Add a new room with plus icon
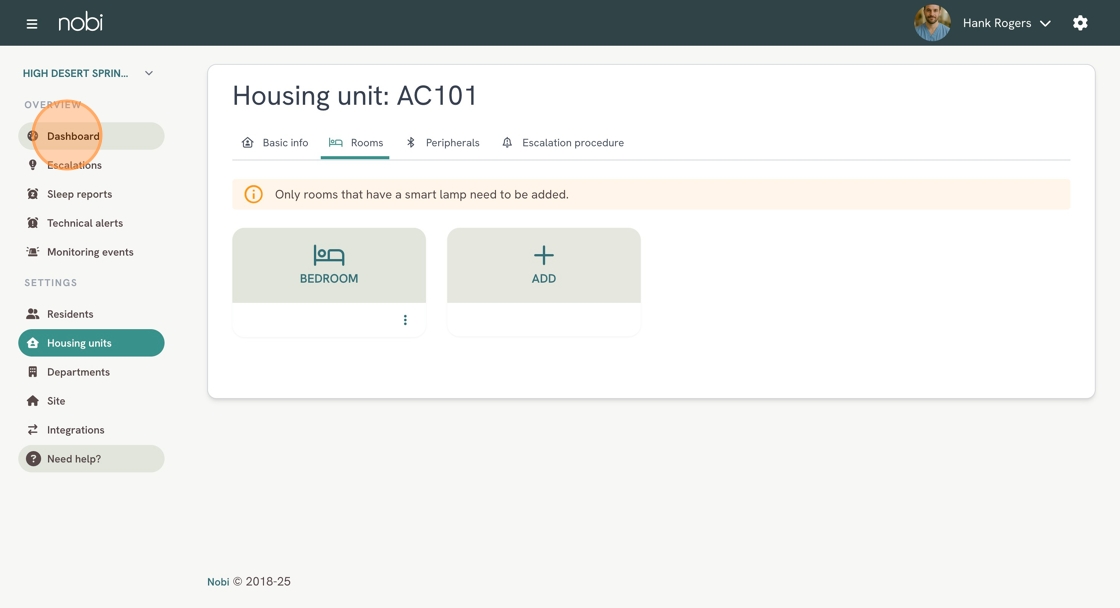 point(544,265)
